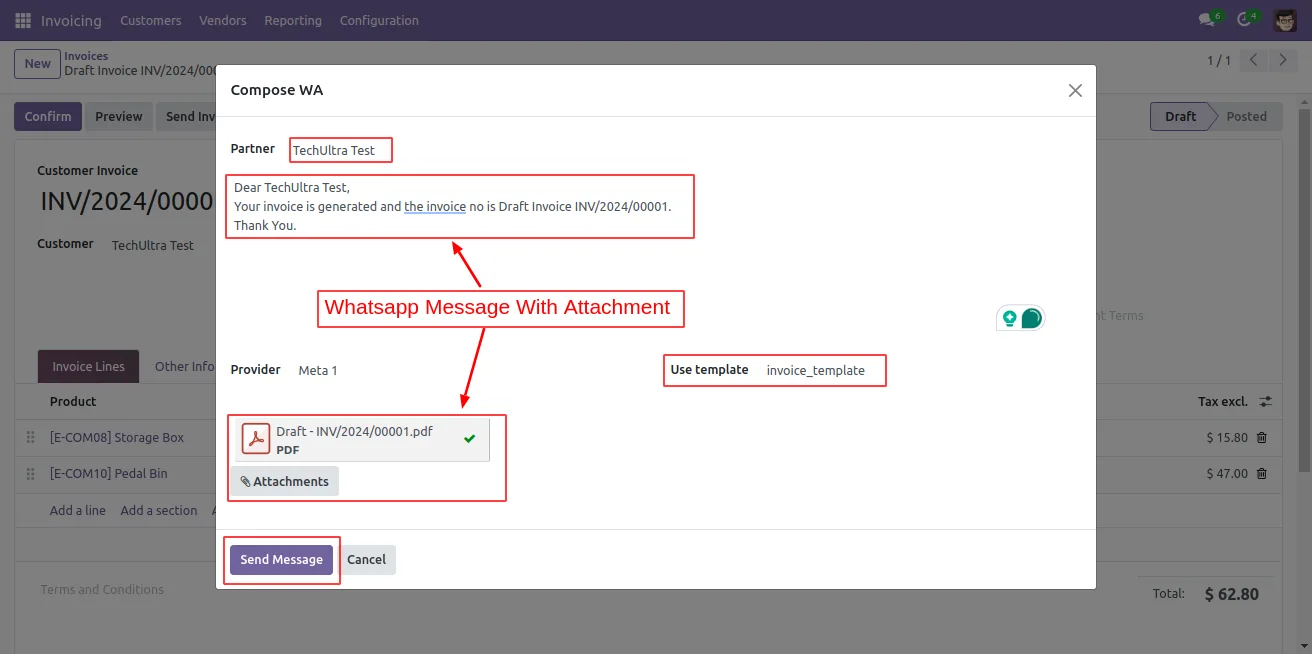Click the Customer field TechUltra Test on invoice
The height and width of the screenshot is (654, 1312).
[x=153, y=245]
